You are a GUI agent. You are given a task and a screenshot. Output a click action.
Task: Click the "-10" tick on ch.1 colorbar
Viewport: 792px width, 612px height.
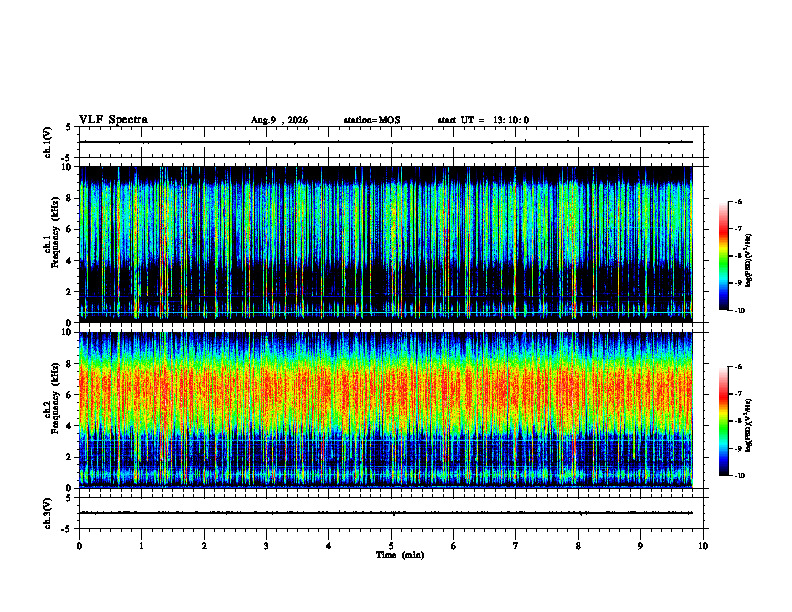click(x=739, y=311)
